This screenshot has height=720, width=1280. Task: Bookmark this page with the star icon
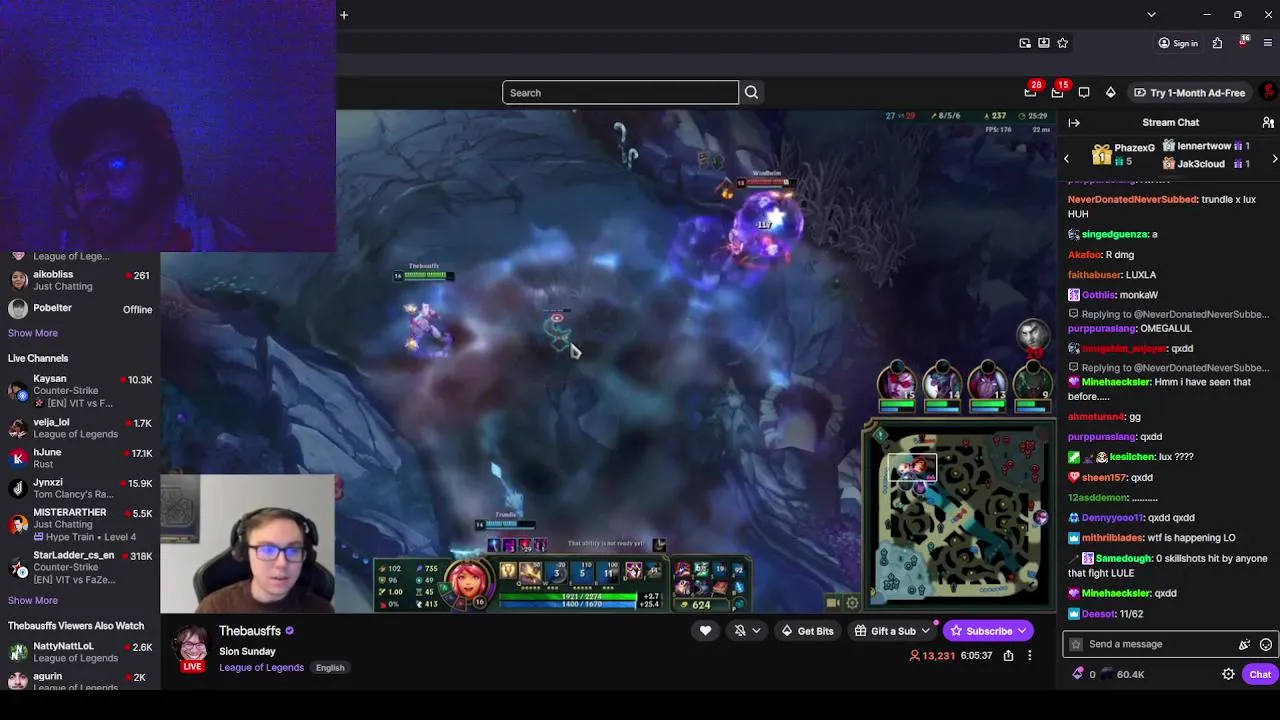pos(1062,43)
